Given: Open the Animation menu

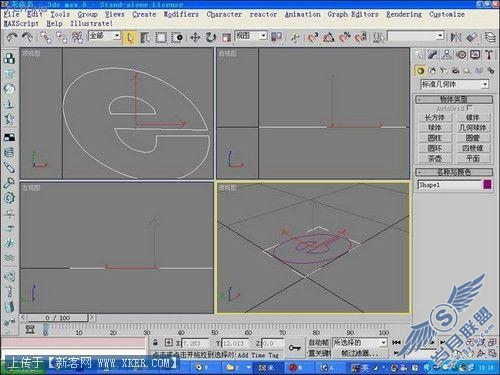Looking at the screenshot, I should click(x=302, y=14).
